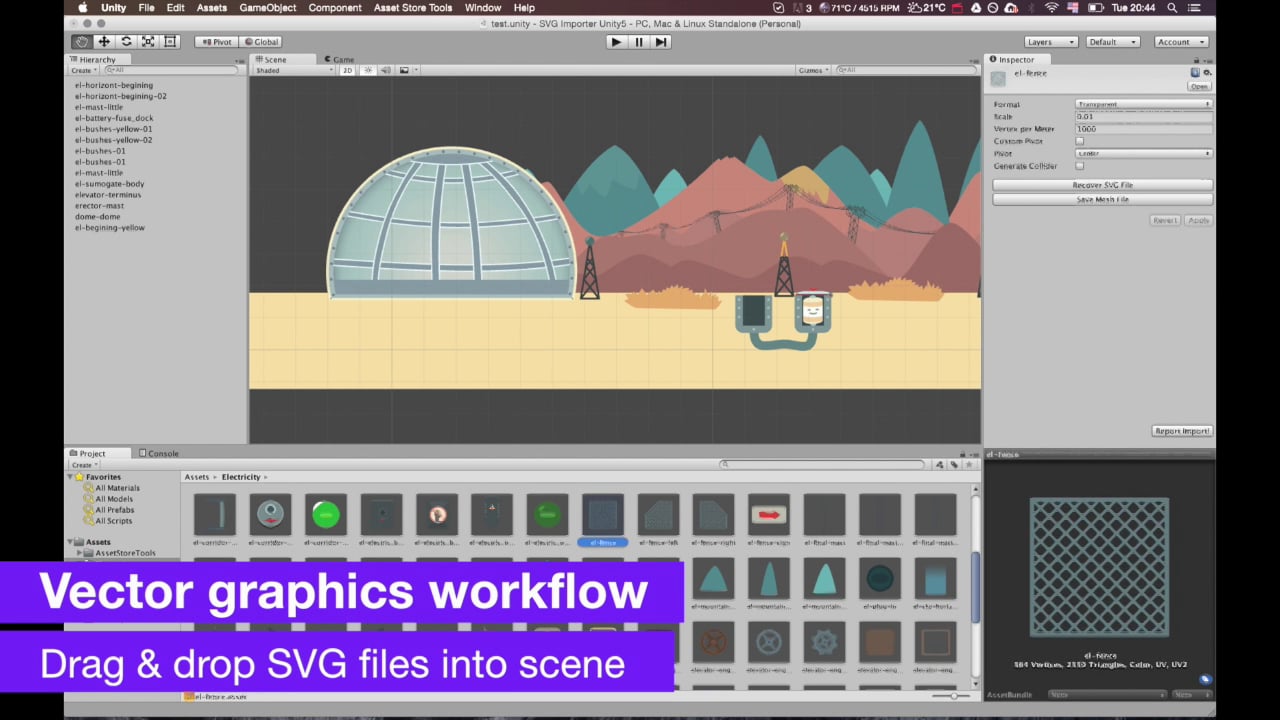Viewport: 1280px width, 720px height.
Task: Select the Hand tool in toolbar
Action: (x=82, y=42)
